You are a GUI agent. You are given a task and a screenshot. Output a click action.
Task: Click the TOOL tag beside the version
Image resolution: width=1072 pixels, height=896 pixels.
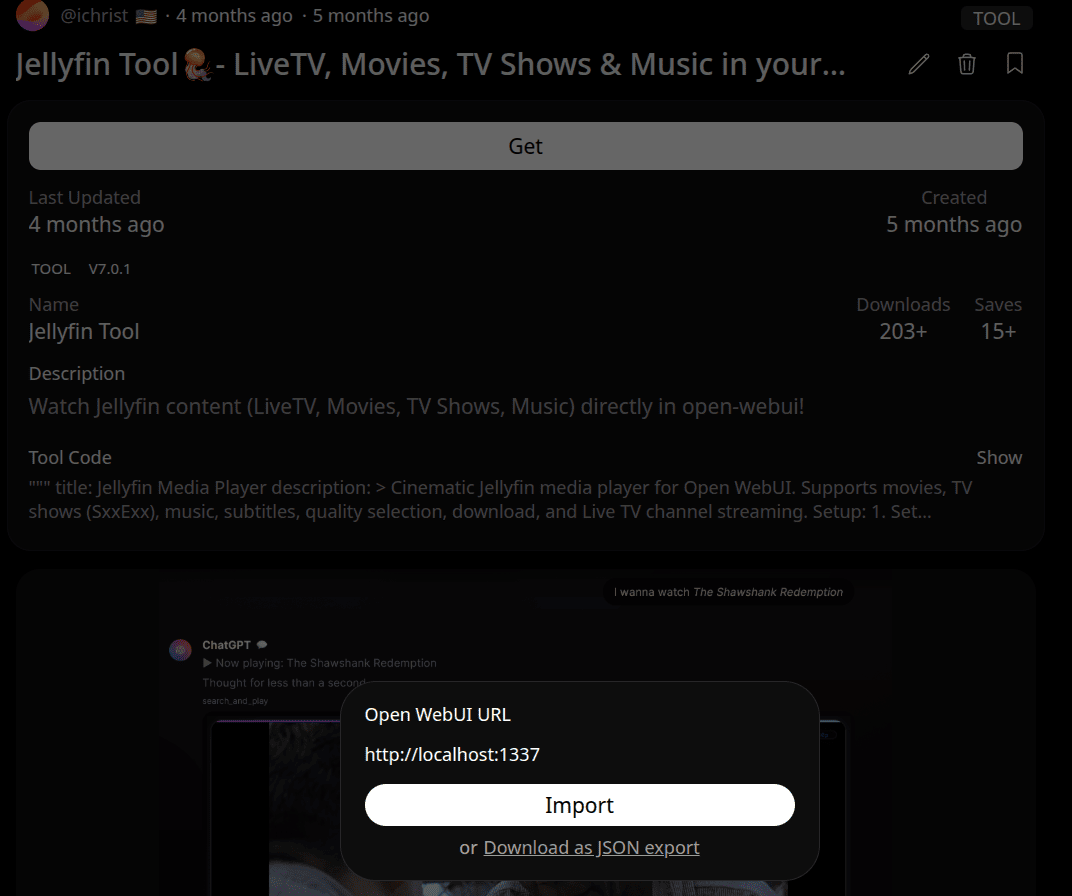51,269
